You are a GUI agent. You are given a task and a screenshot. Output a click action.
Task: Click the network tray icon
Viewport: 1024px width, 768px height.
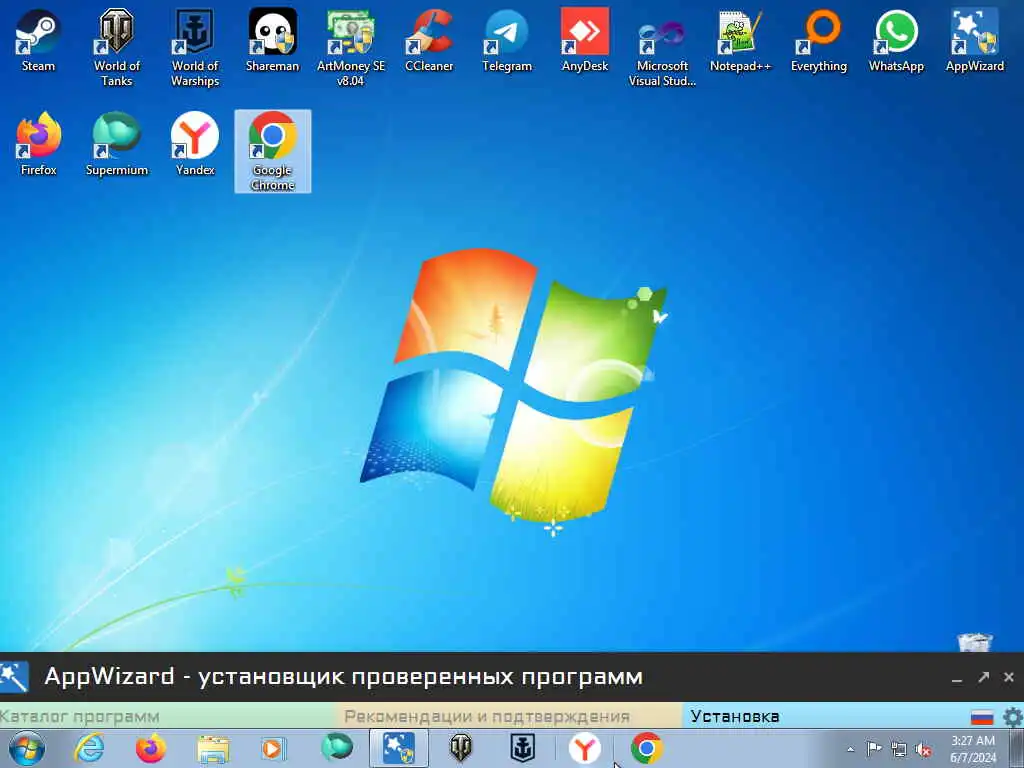coord(899,748)
